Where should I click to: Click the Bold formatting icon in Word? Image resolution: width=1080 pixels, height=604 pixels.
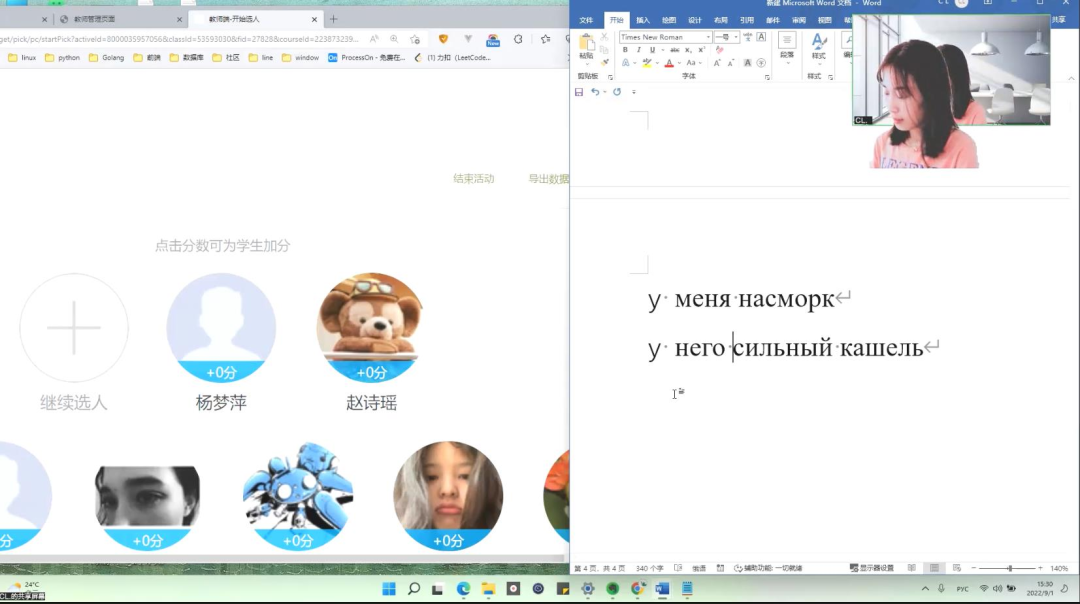click(x=625, y=50)
